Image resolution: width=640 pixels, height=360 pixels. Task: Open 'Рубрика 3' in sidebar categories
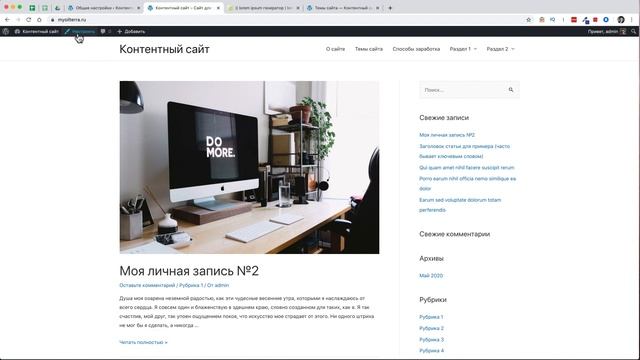click(x=431, y=340)
